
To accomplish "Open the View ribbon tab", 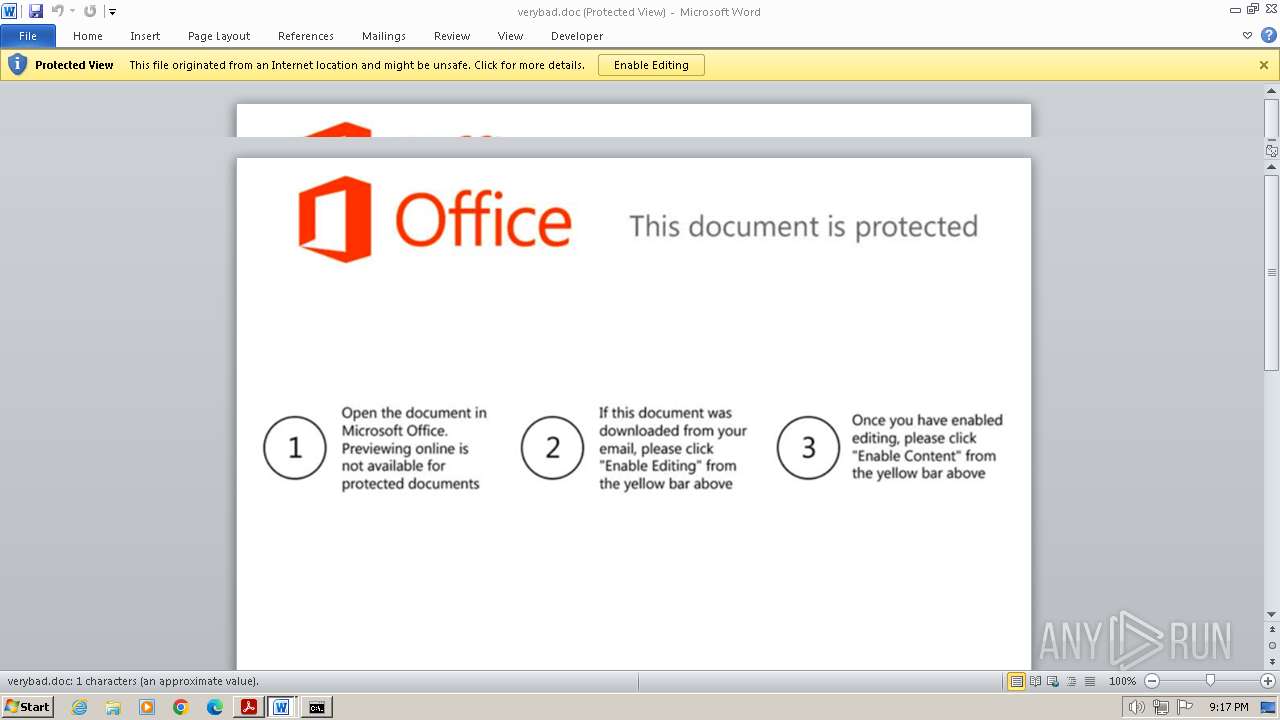I will tap(510, 36).
